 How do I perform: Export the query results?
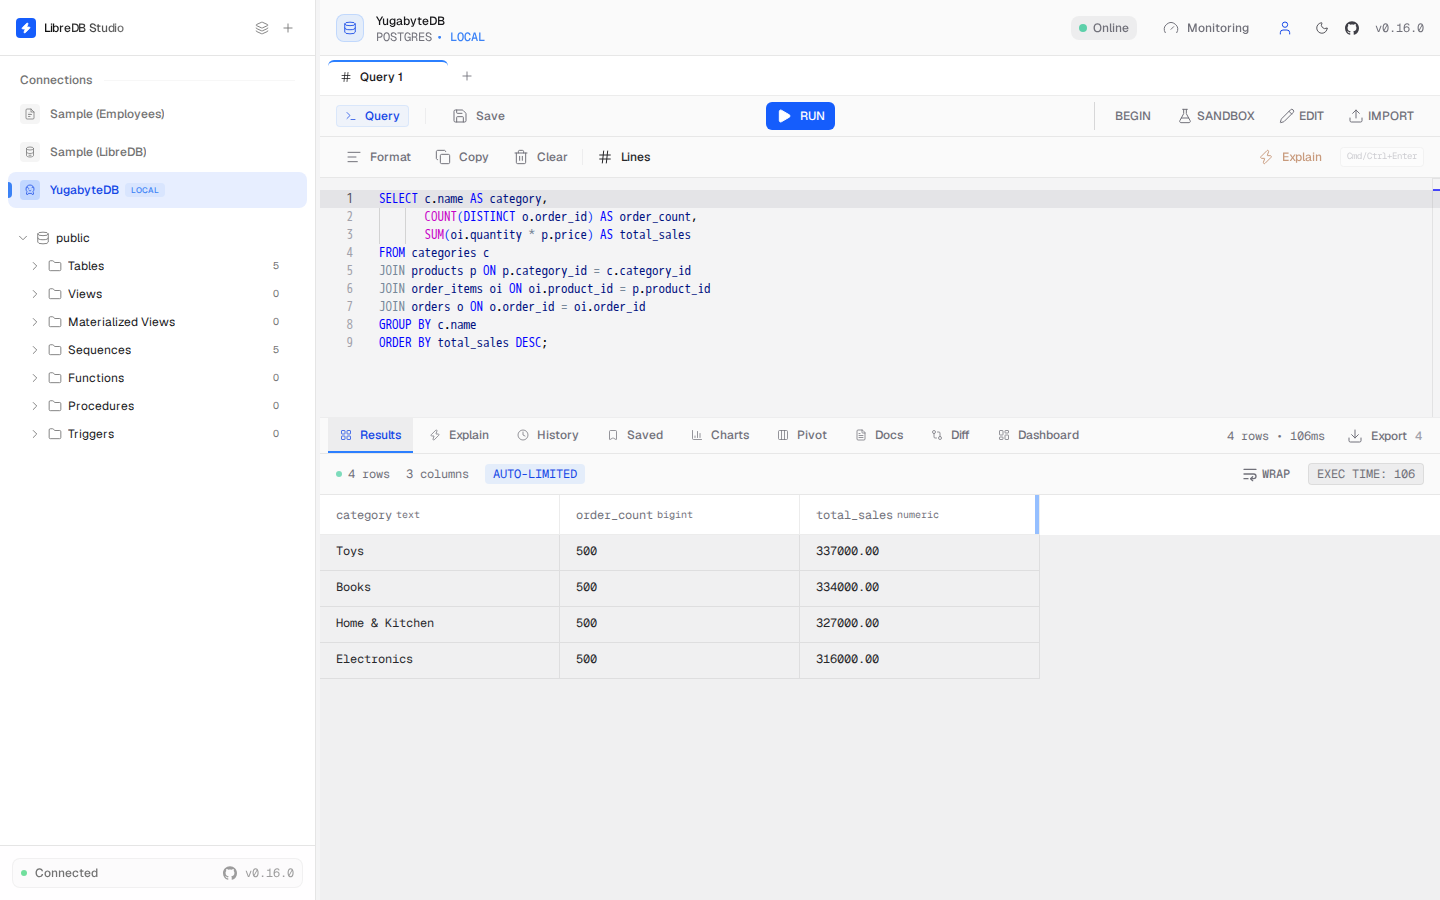coord(1385,436)
